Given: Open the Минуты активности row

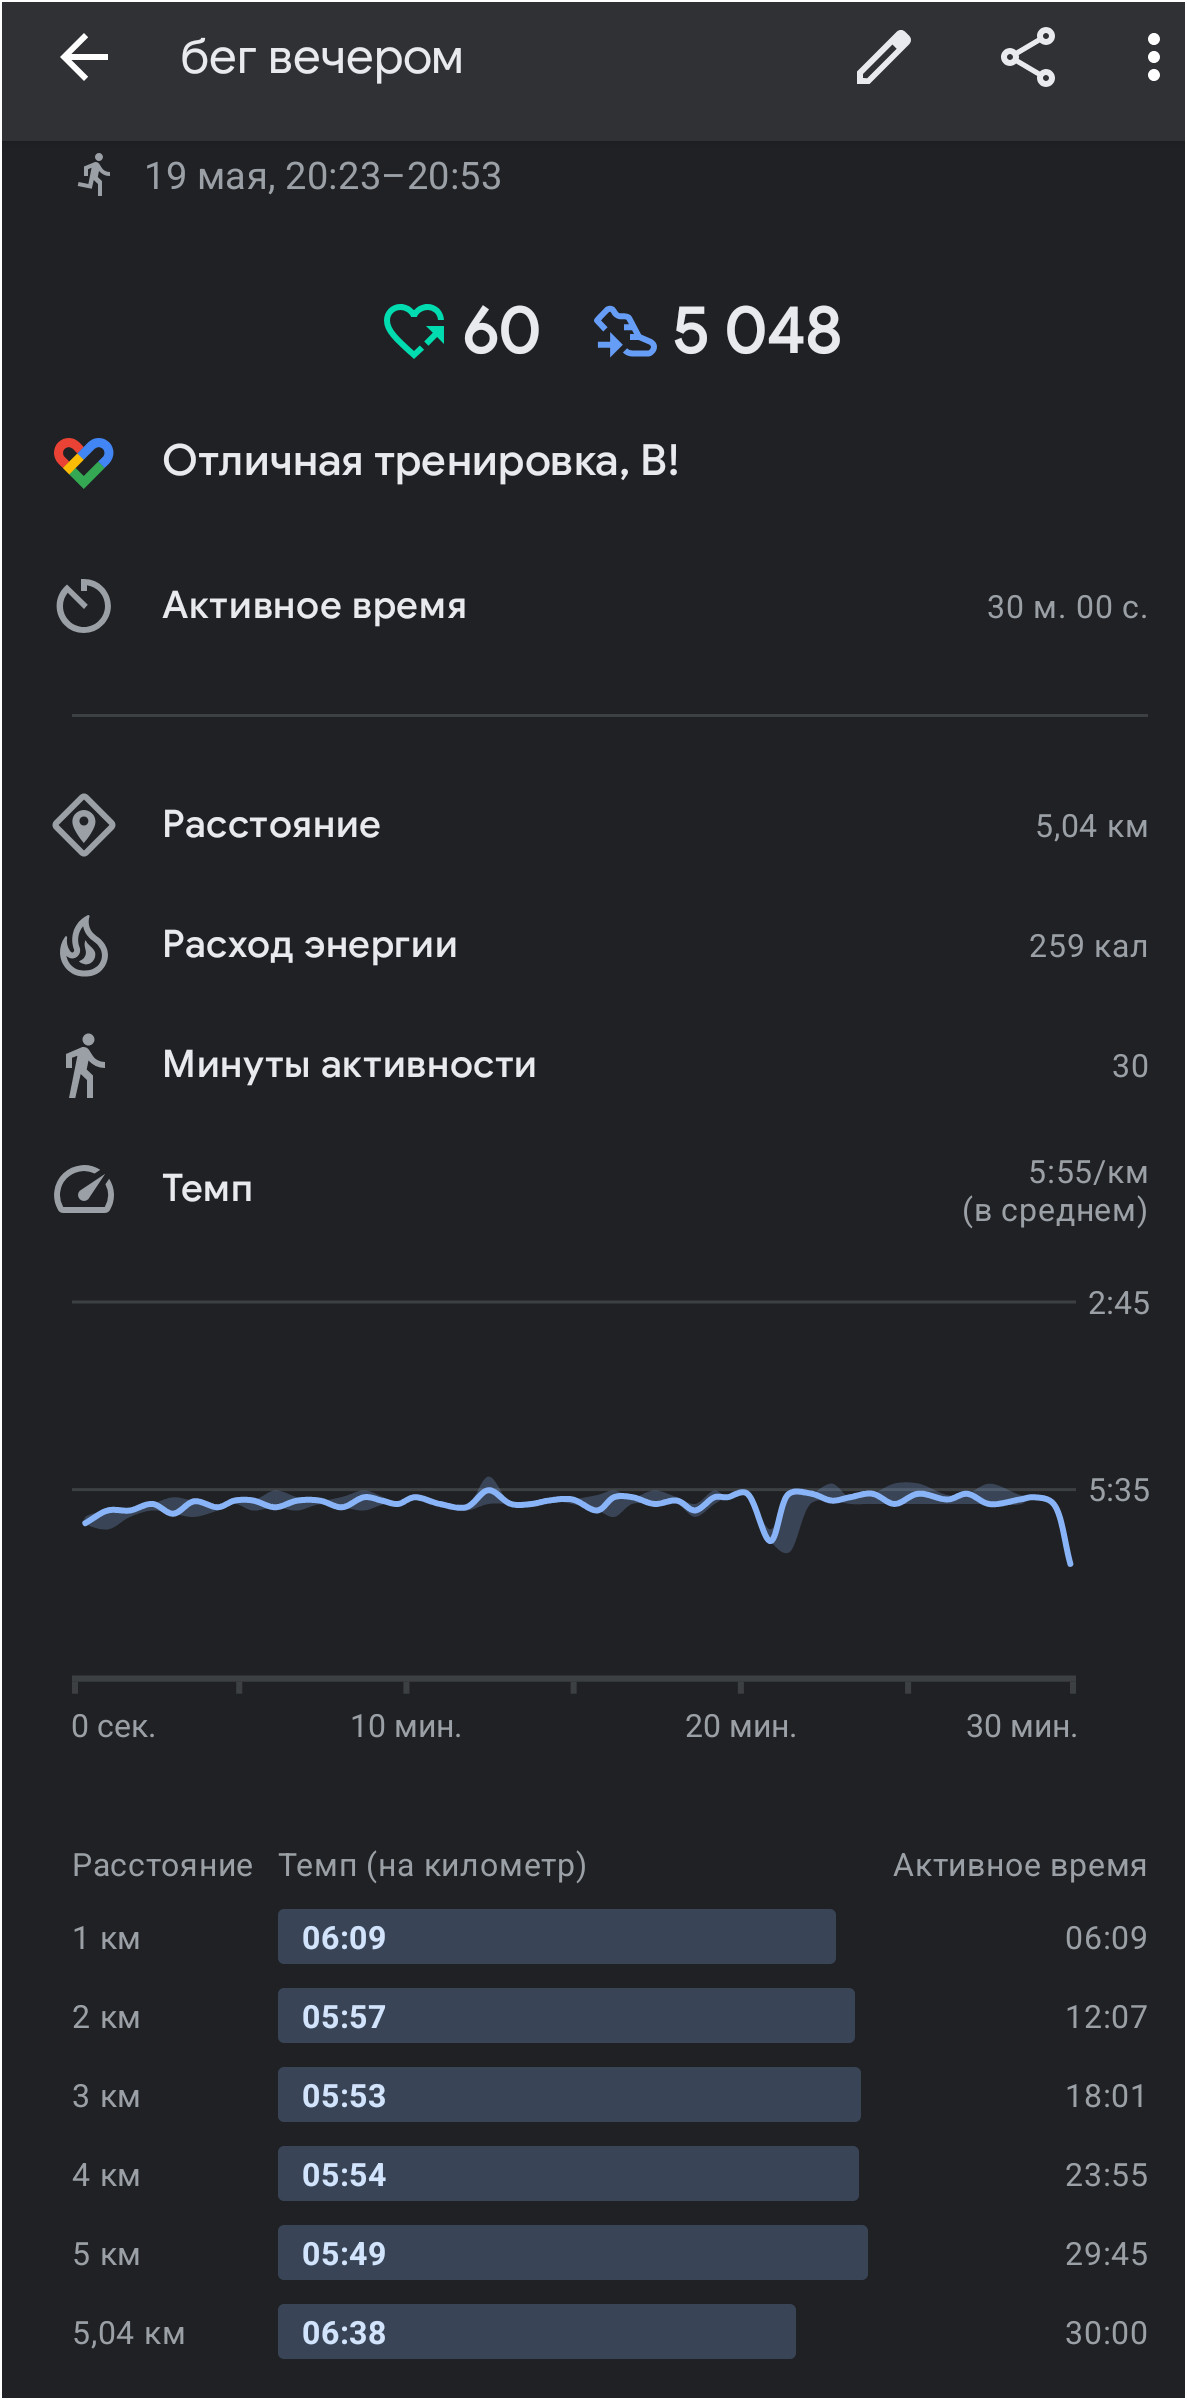Looking at the screenshot, I should click(x=600, y=1065).
